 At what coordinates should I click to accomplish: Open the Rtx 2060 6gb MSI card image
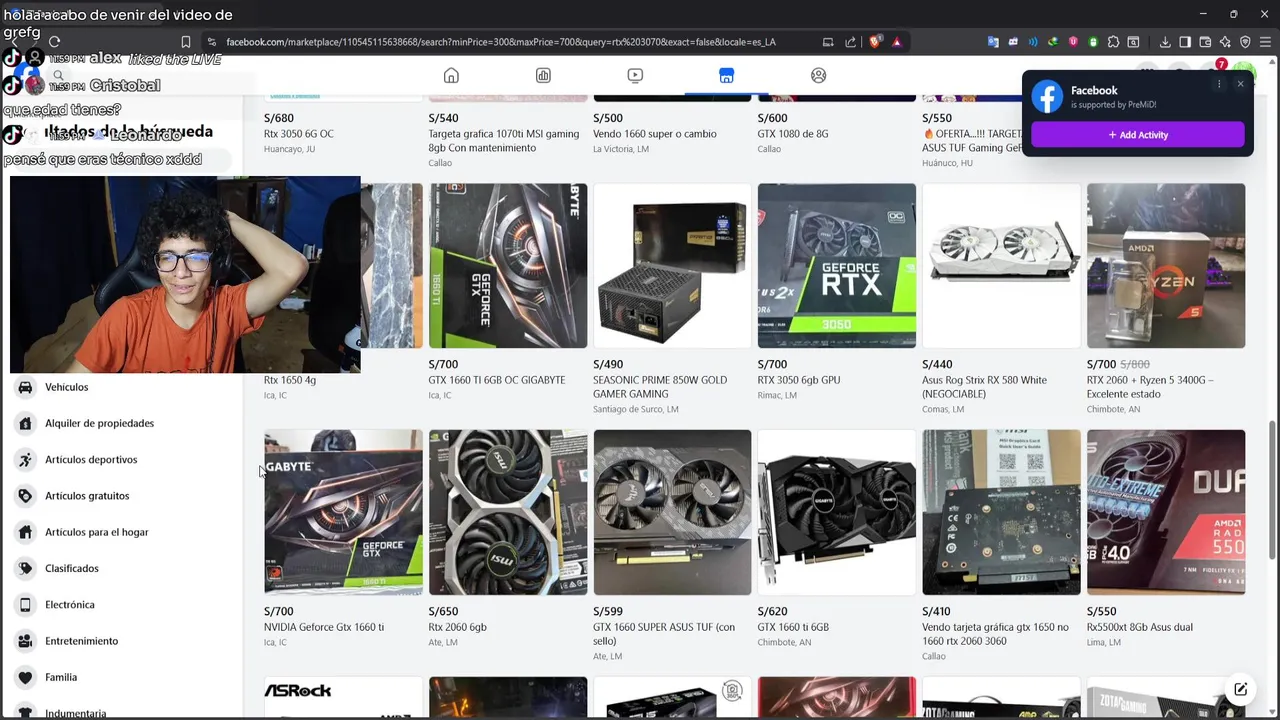pos(508,512)
